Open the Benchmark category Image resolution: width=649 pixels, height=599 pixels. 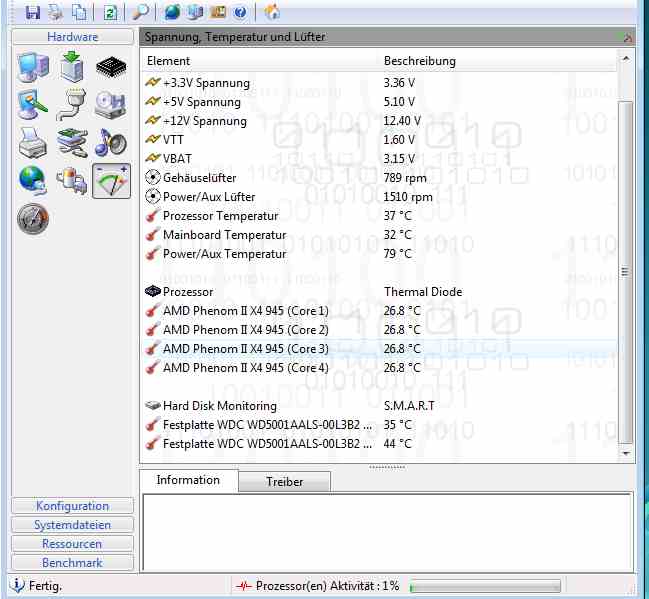[72, 563]
